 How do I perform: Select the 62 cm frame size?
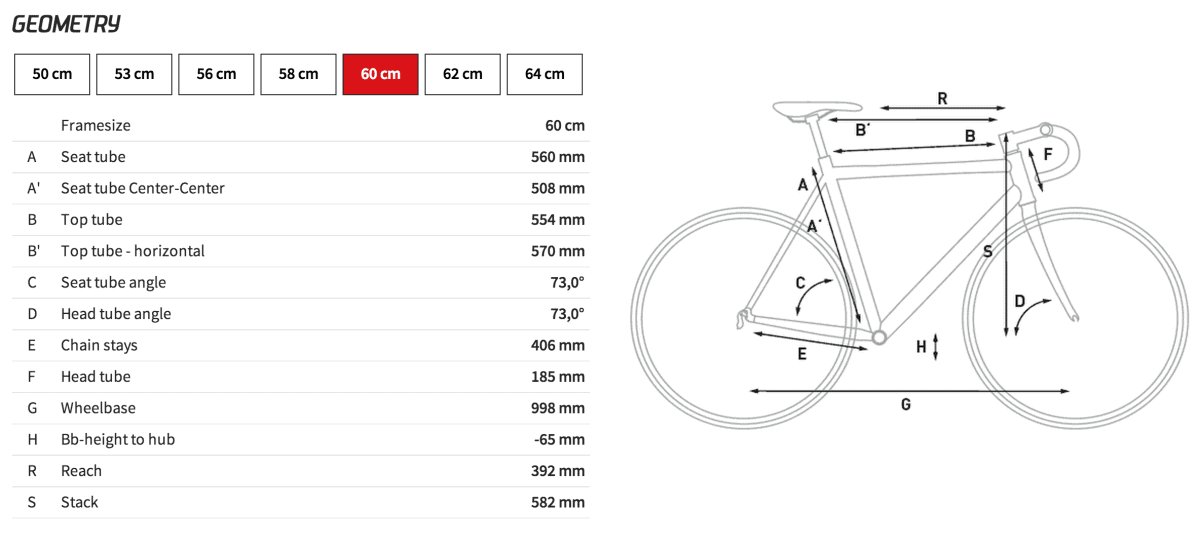coord(462,74)
